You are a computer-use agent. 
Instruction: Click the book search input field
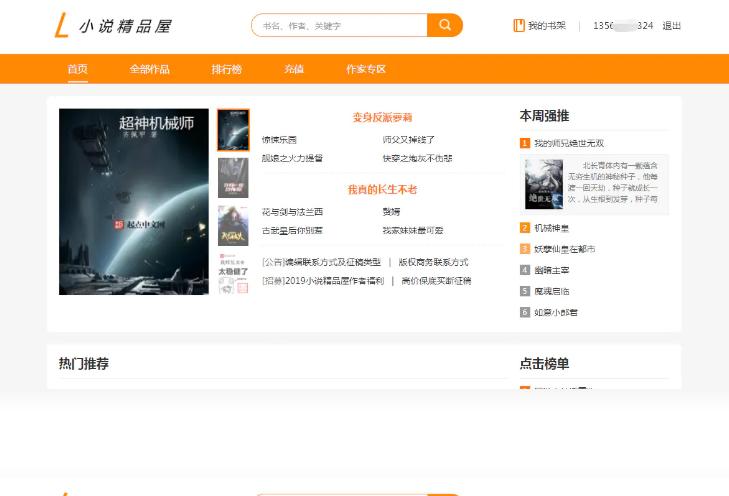tap(340, 26)
